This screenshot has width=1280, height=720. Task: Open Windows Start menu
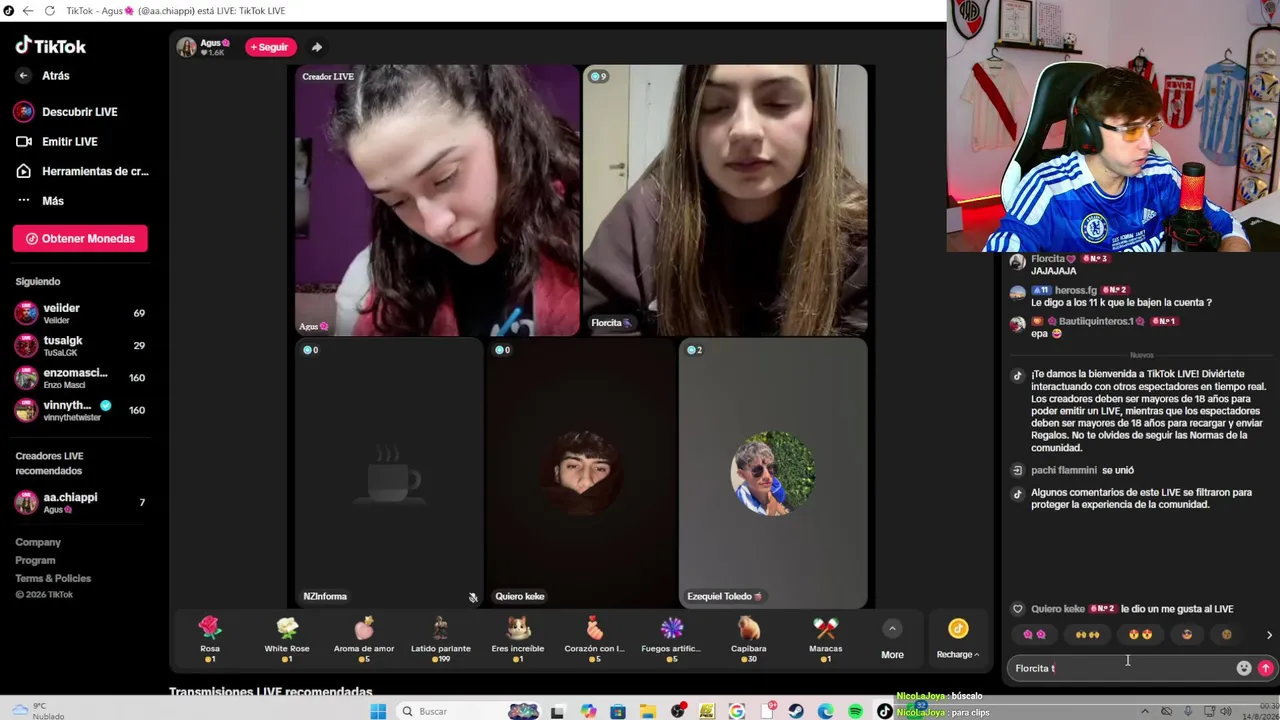[378, 711]
